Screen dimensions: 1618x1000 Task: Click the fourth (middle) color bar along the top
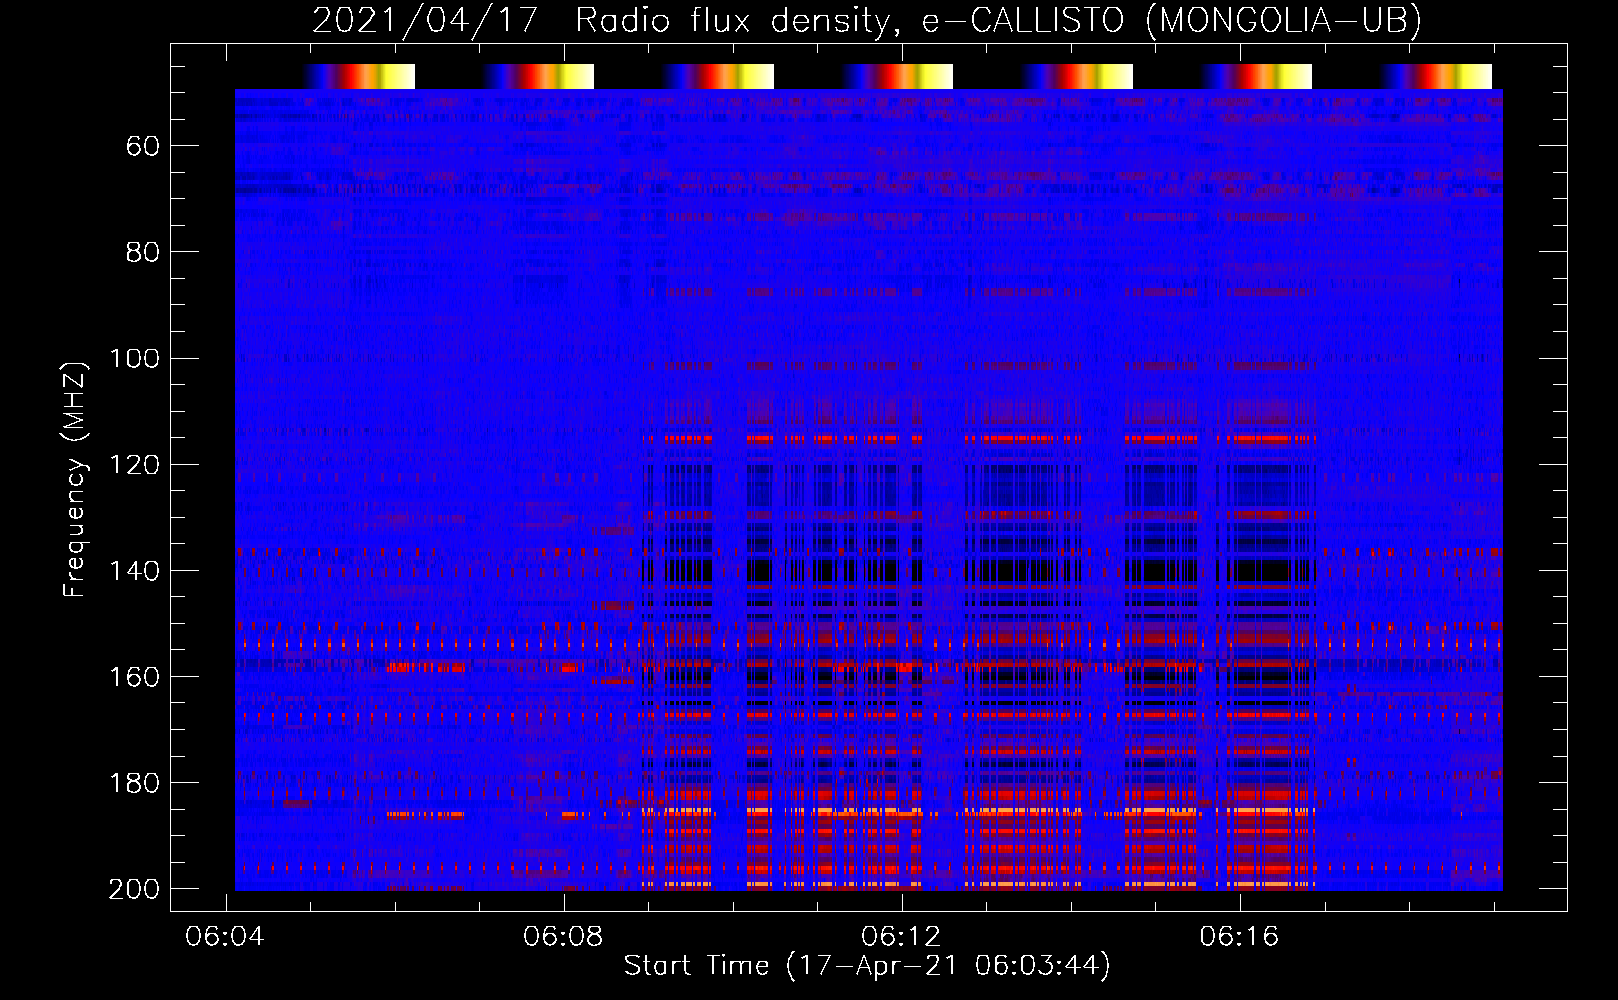[897, 76]
